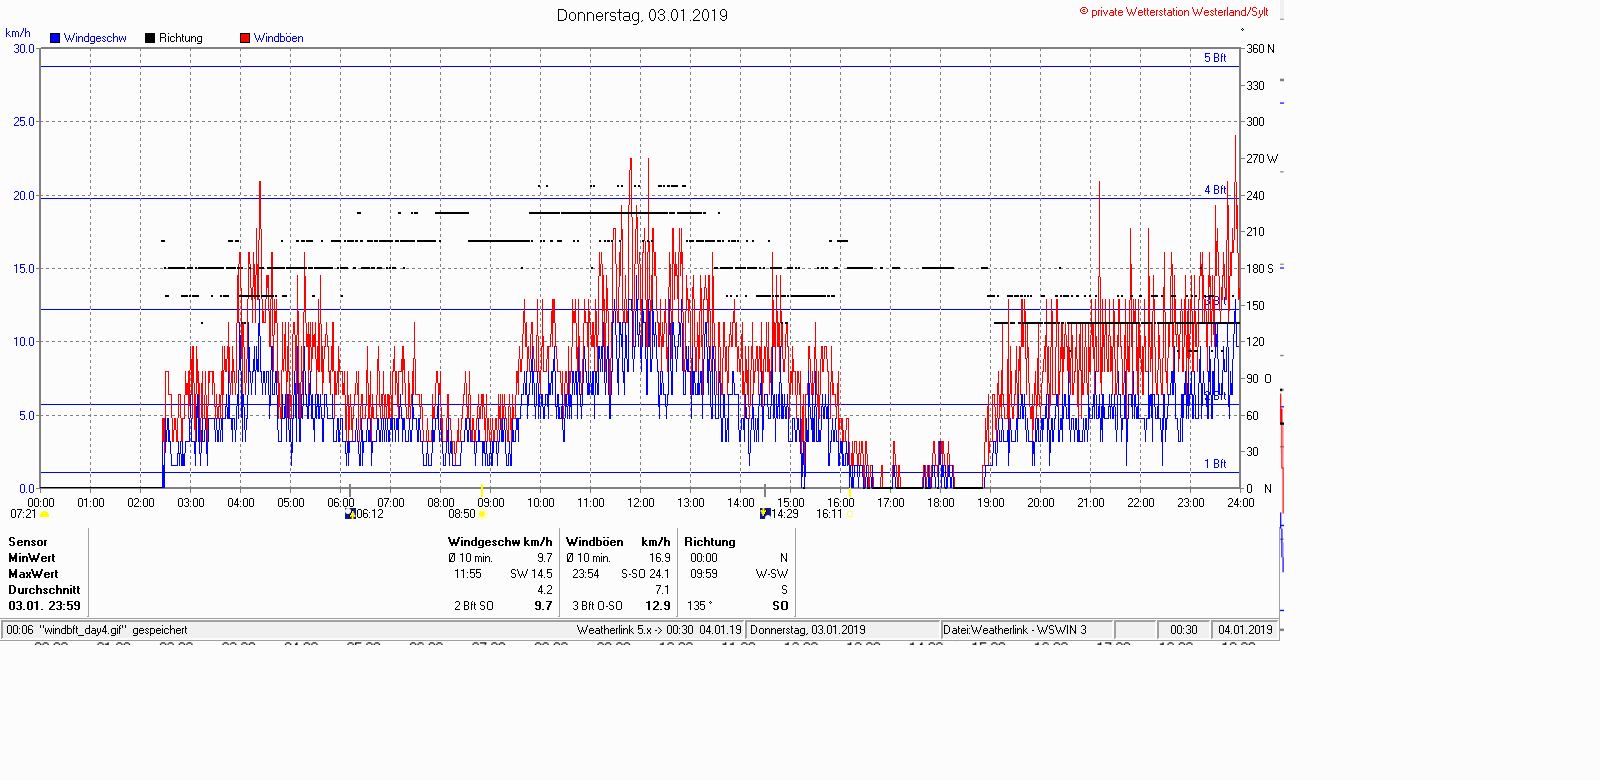The height and width of the screenshot is (780, 1600).
Task: Click the 'km/h' axis unit label above 30.0
Action: coord(18,33)
